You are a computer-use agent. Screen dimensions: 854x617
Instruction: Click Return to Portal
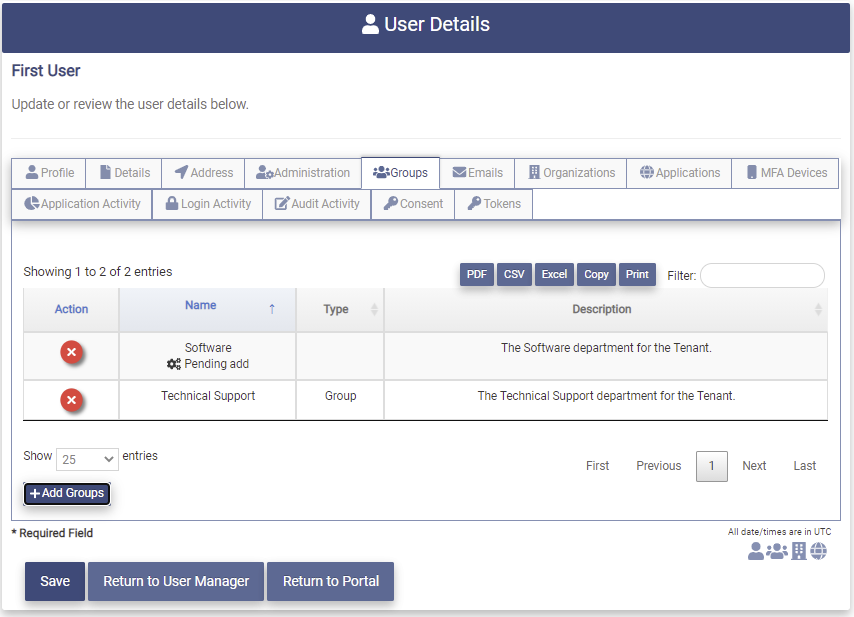point(331,582)
